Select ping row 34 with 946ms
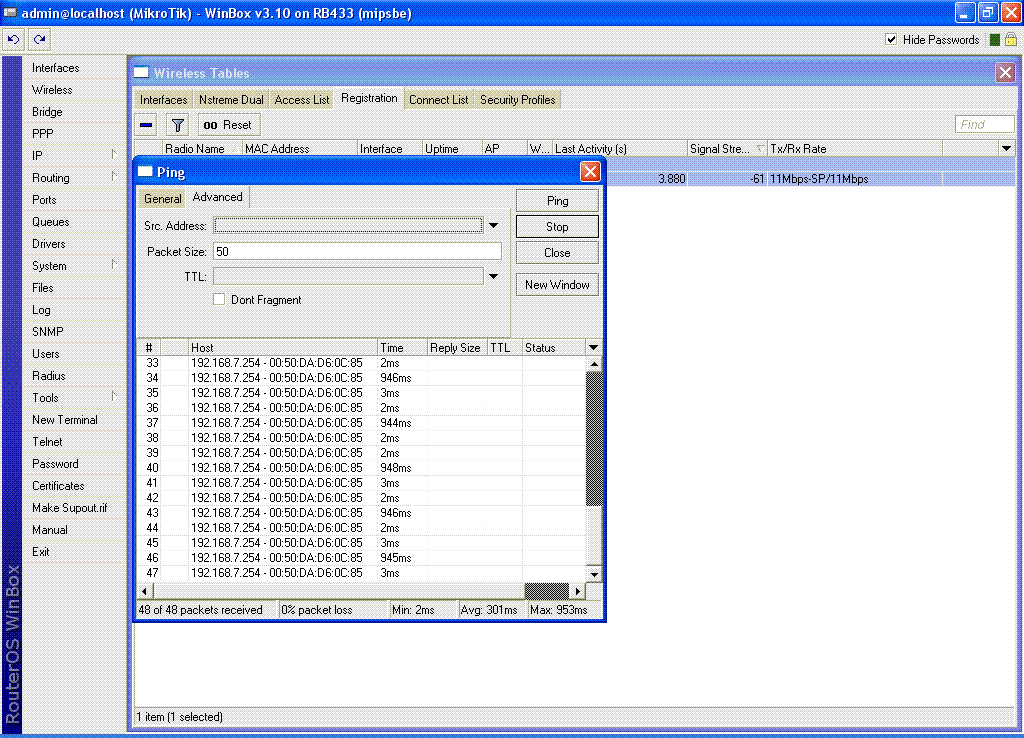The height and width of the screenshot is (738, 1024). point(361,377)
